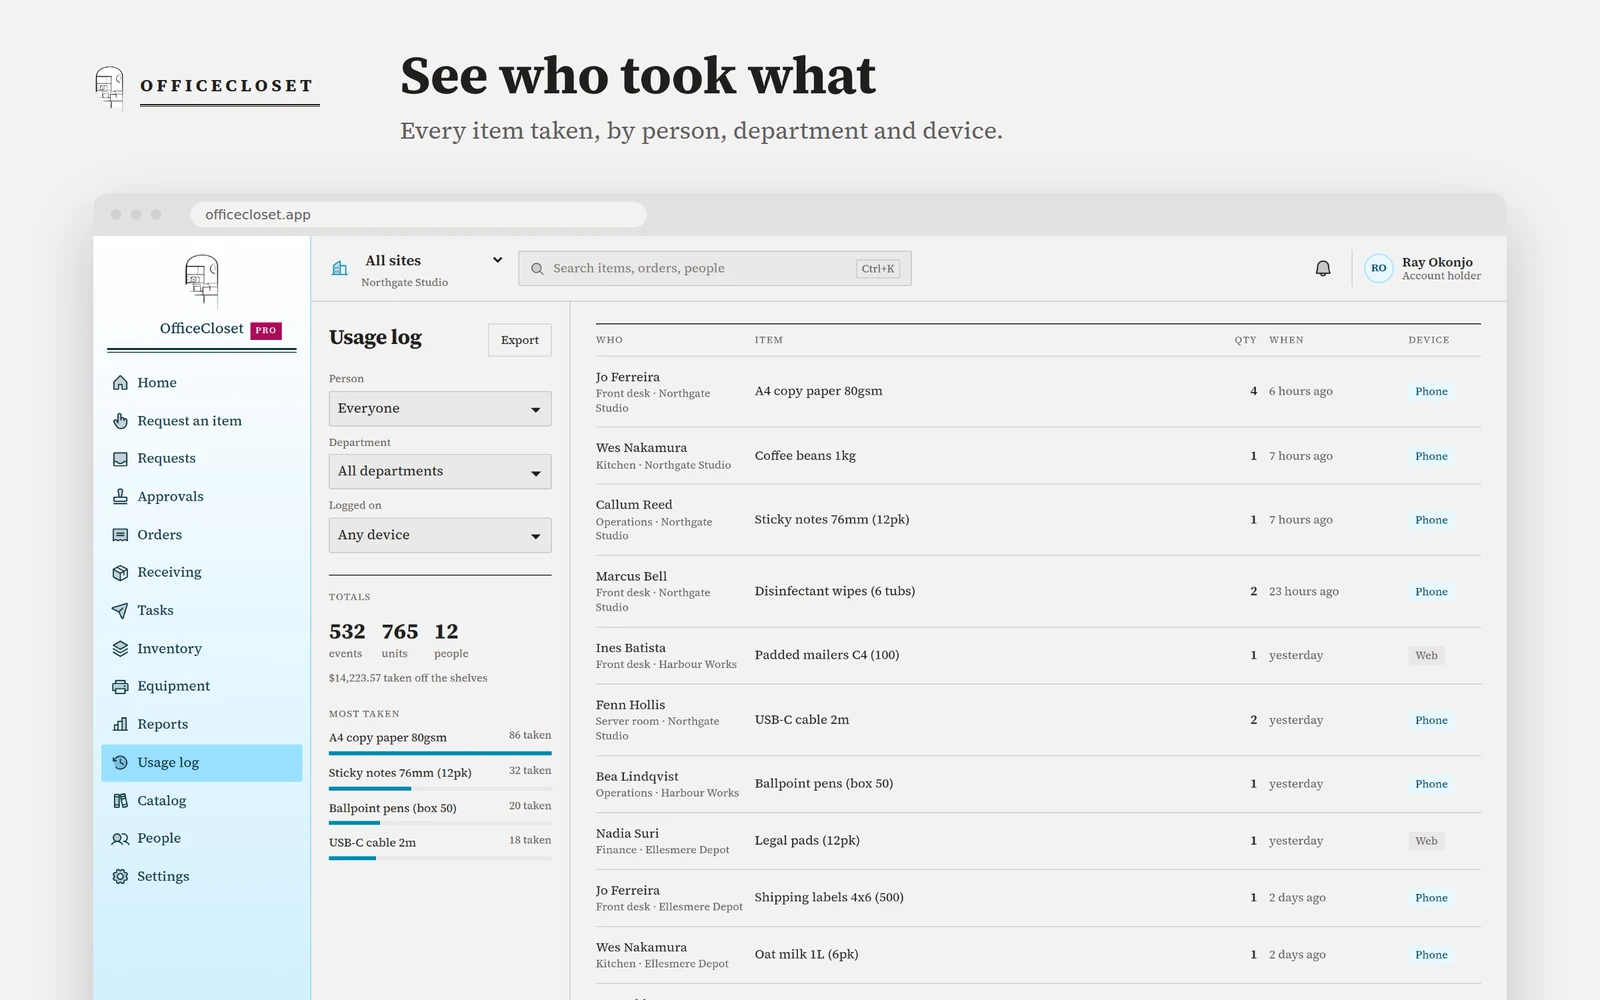Click the Web badge in Ines Batista row
This screenshot has height=1000, width=1600.
pos(1426,656)
